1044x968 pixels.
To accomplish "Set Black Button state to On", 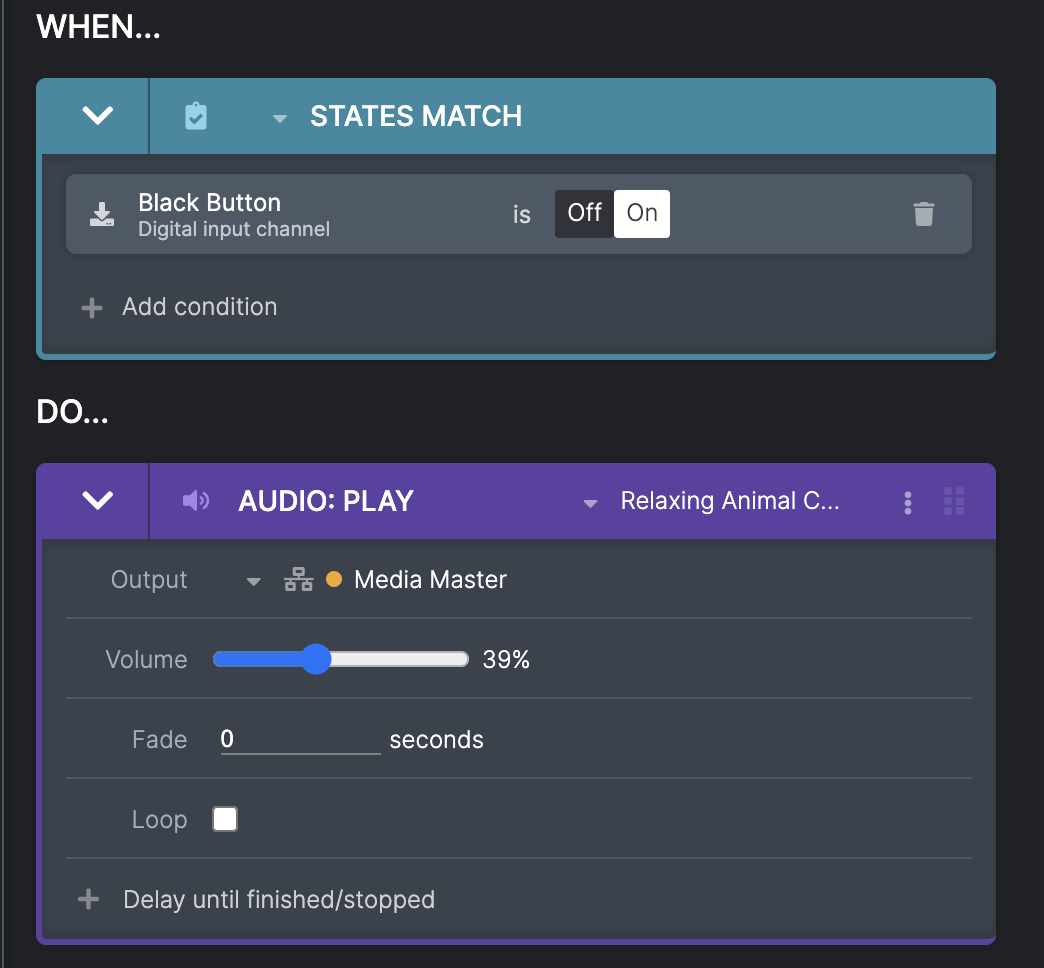I will tap(642, 214).
